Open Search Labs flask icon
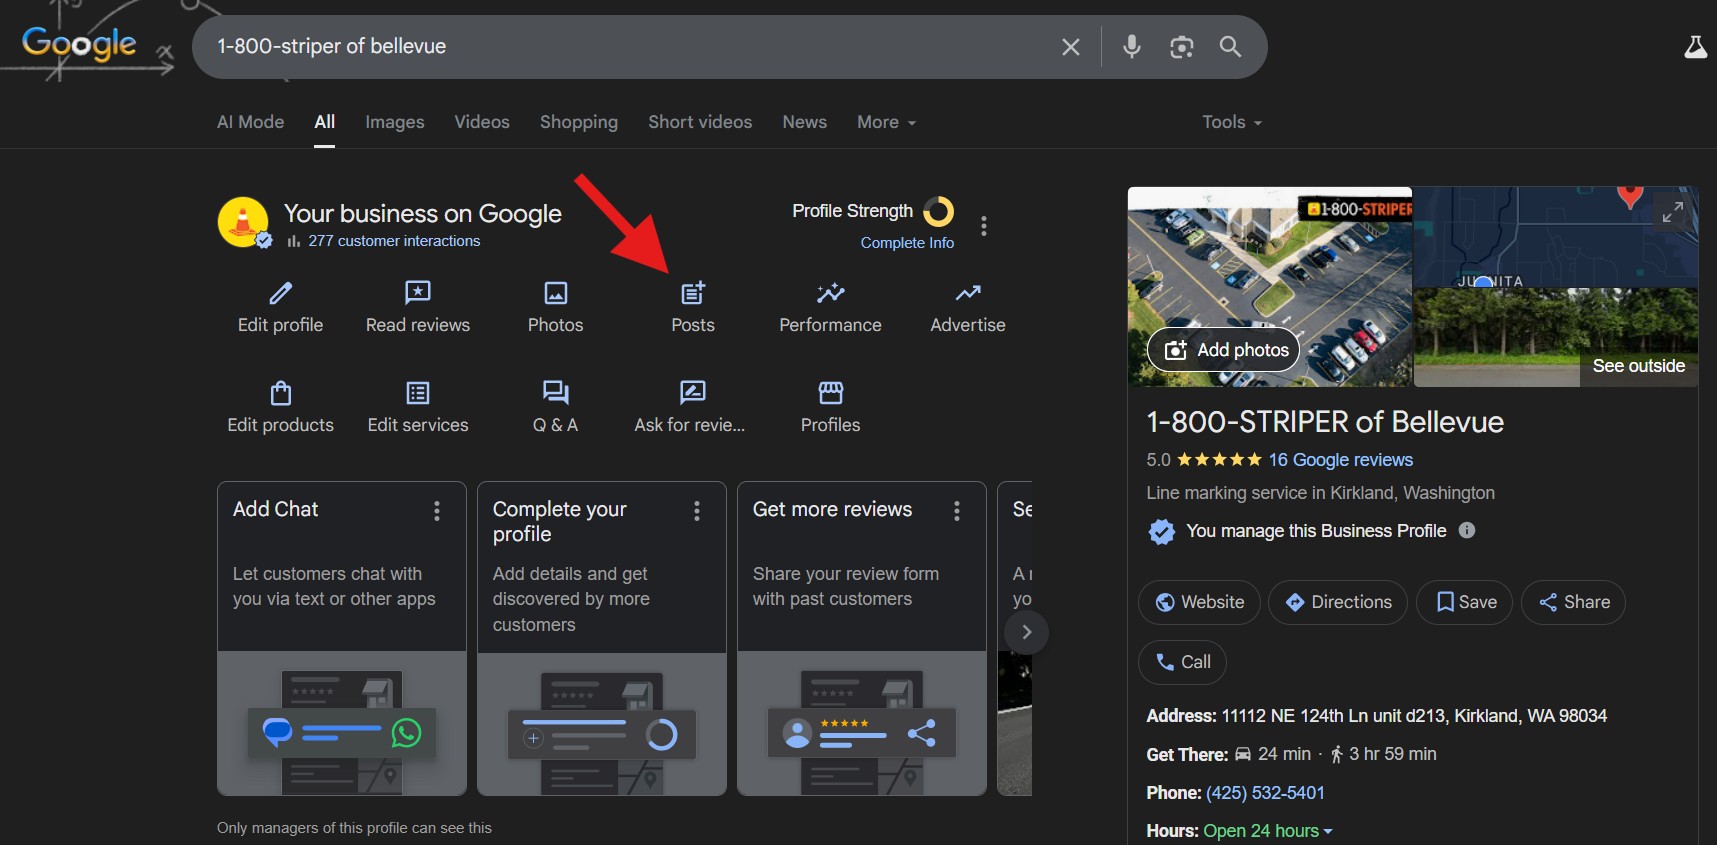Image resolution: width=1717 pixels, height=845 pixels. pyautogui.click(x=1695, y=47)
